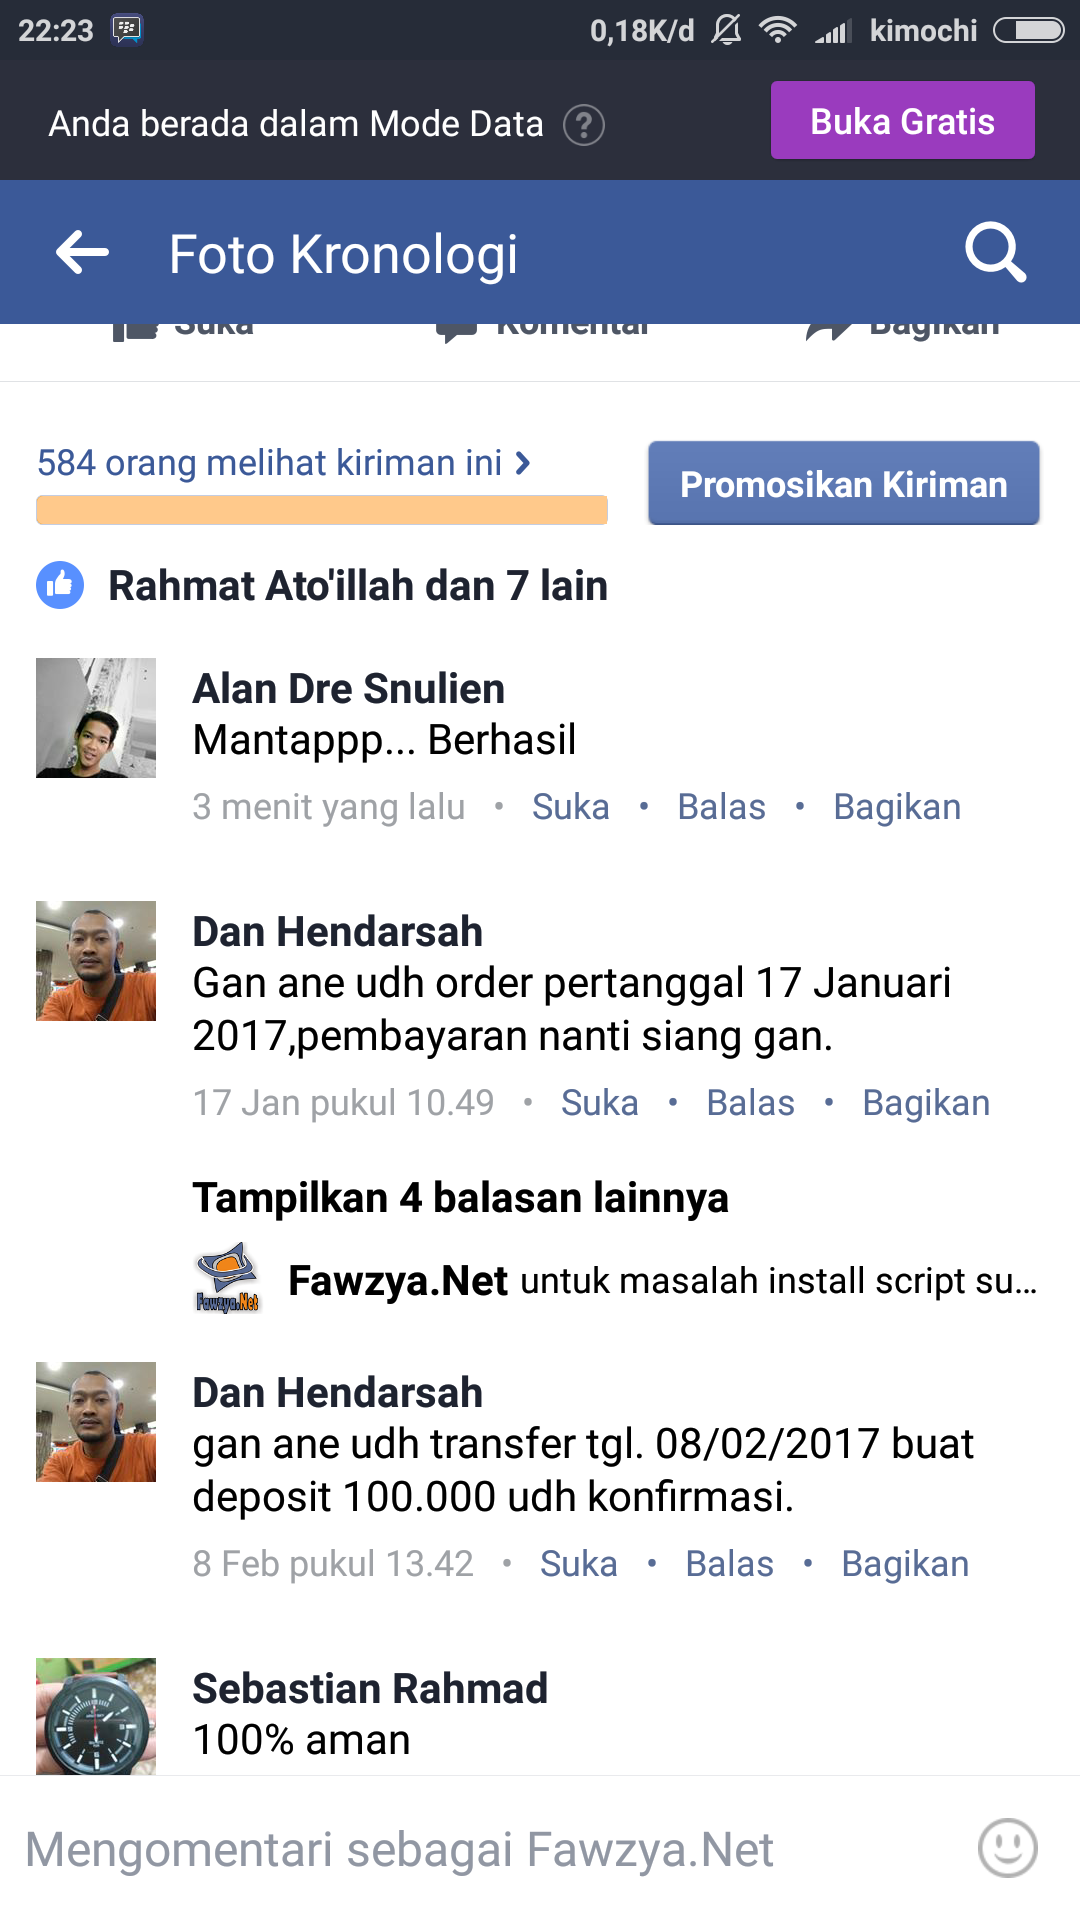Open list of Rahmat Ato'illah dan 7 lain
The image size is (1080, 1920).
click(x=358, y=586)
